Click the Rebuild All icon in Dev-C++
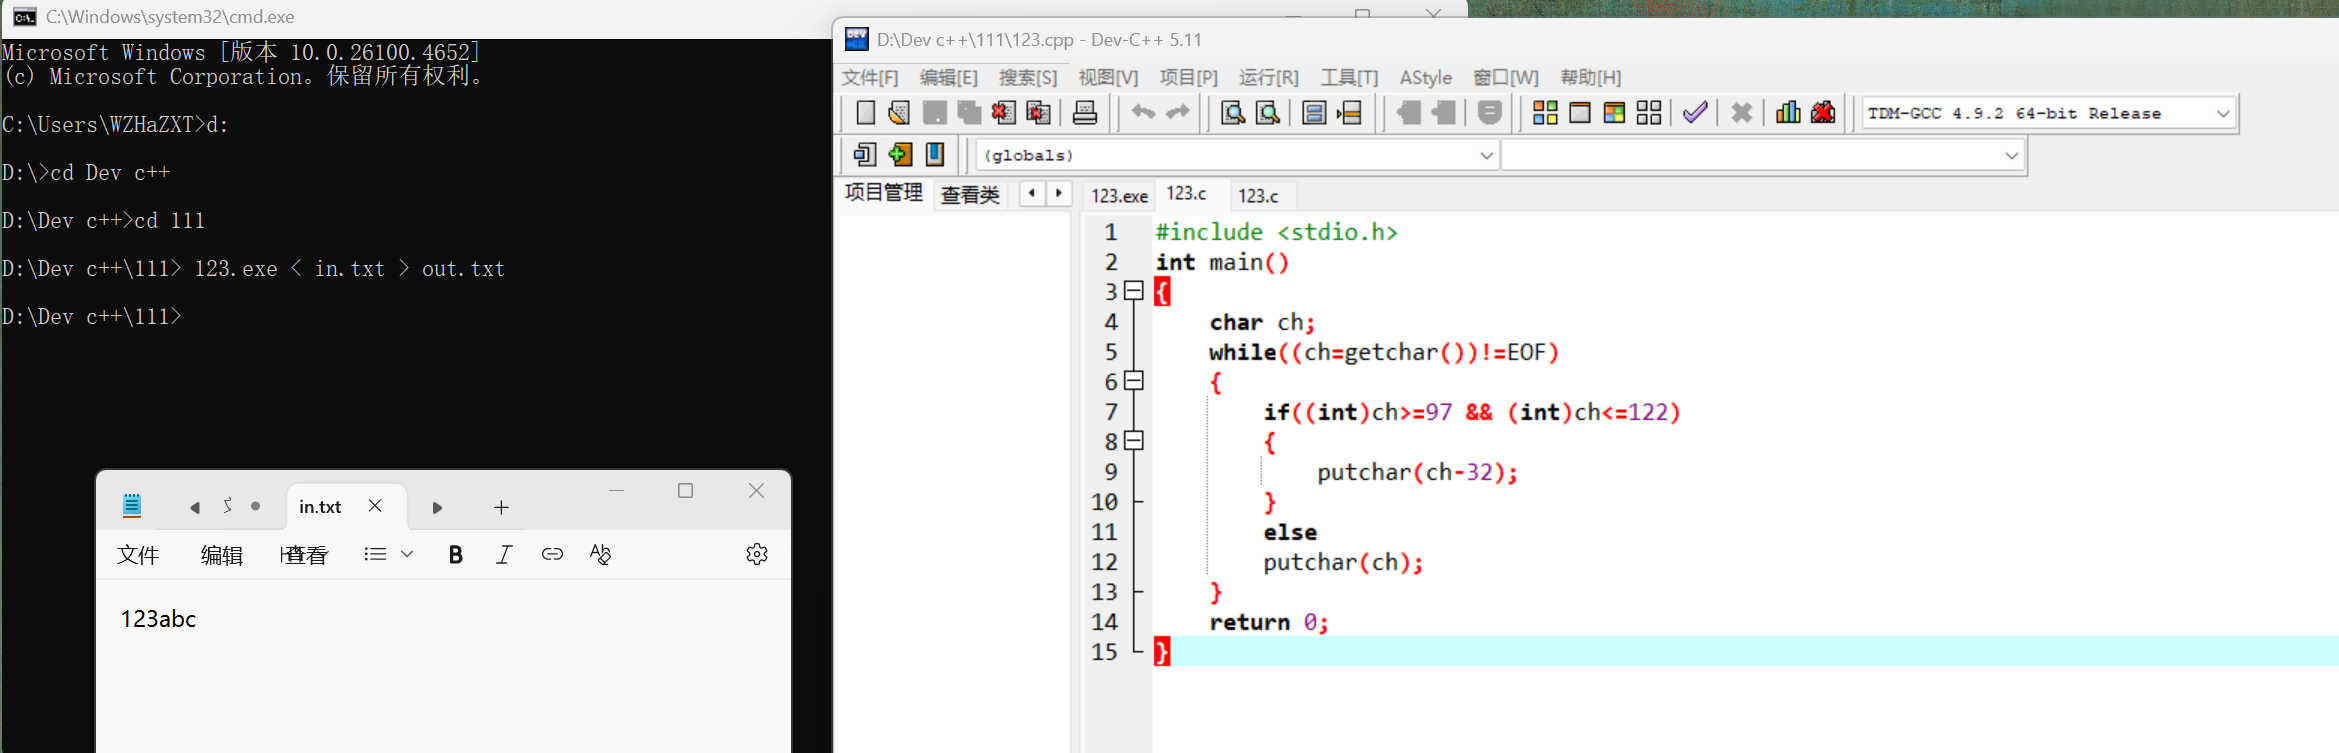 click(x=1649, y=113)
